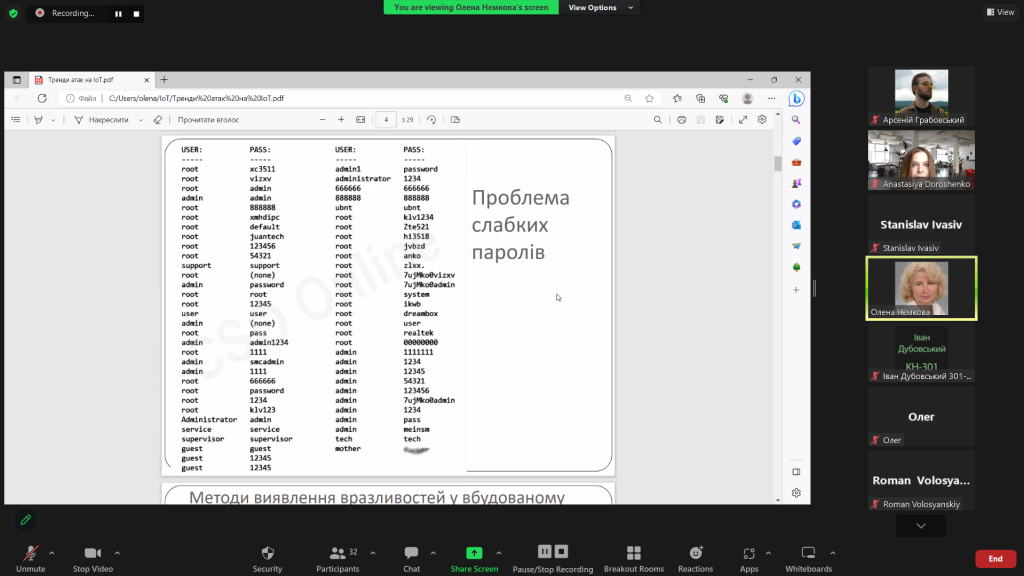Add the page to favorites with the star icon
The height and width of the screenshot is (576, 1024).
click(649, 98)
